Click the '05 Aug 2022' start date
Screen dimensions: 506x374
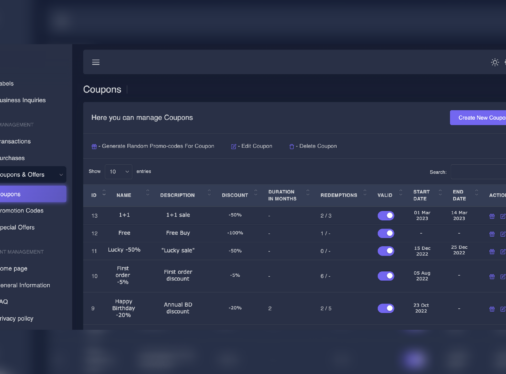422,276
